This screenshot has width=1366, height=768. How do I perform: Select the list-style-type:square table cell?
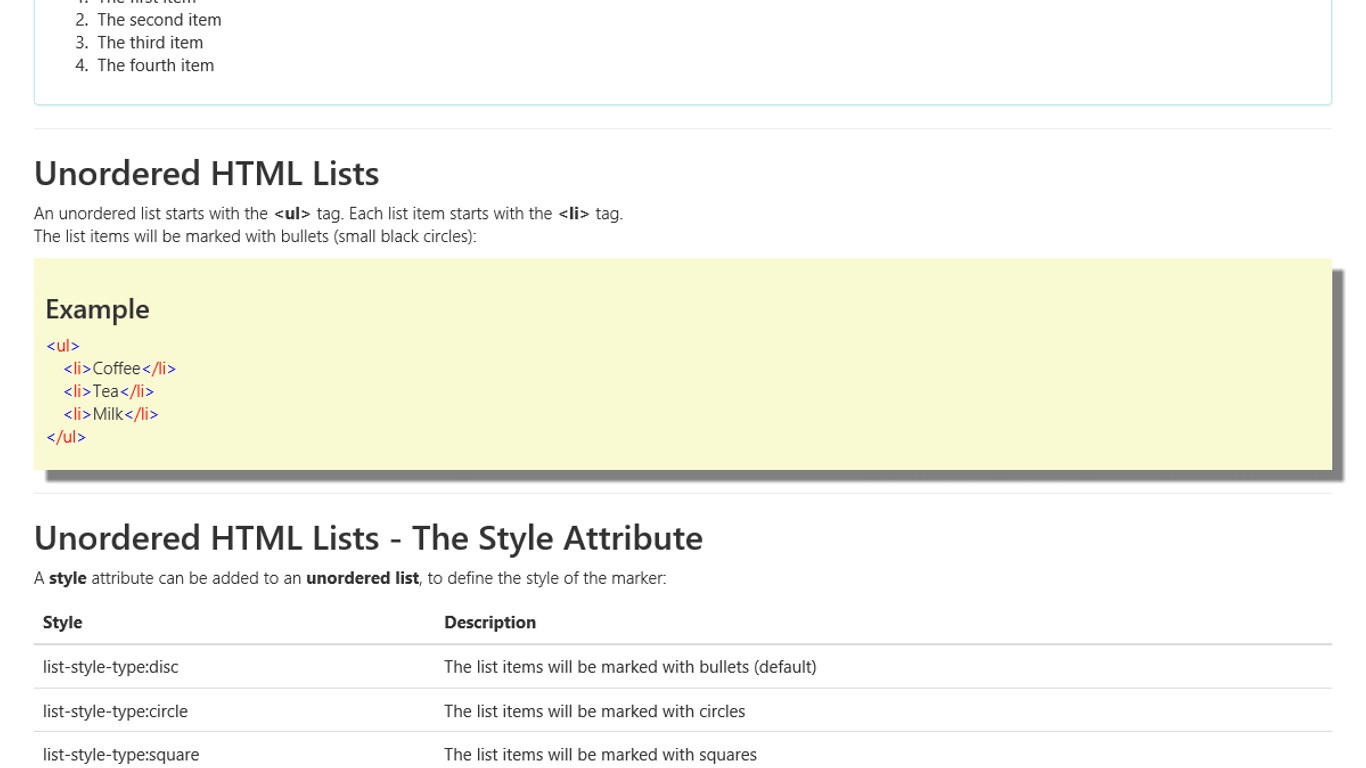point(121,755)
